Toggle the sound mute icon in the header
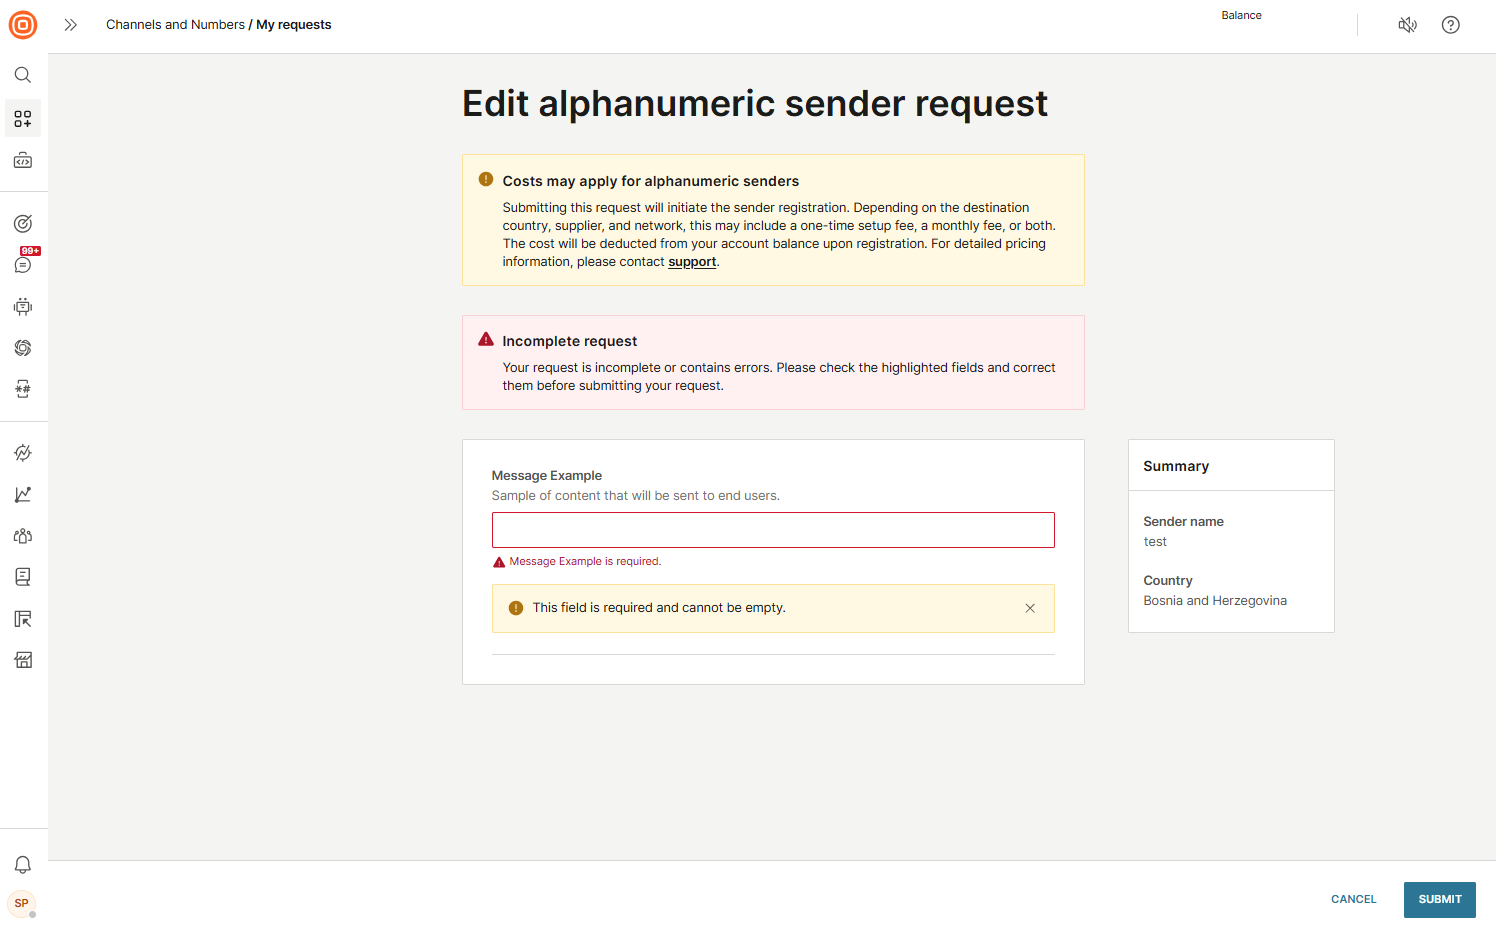The width and height of the screenshot is (1496, 940). click(x=1407, y=25)
